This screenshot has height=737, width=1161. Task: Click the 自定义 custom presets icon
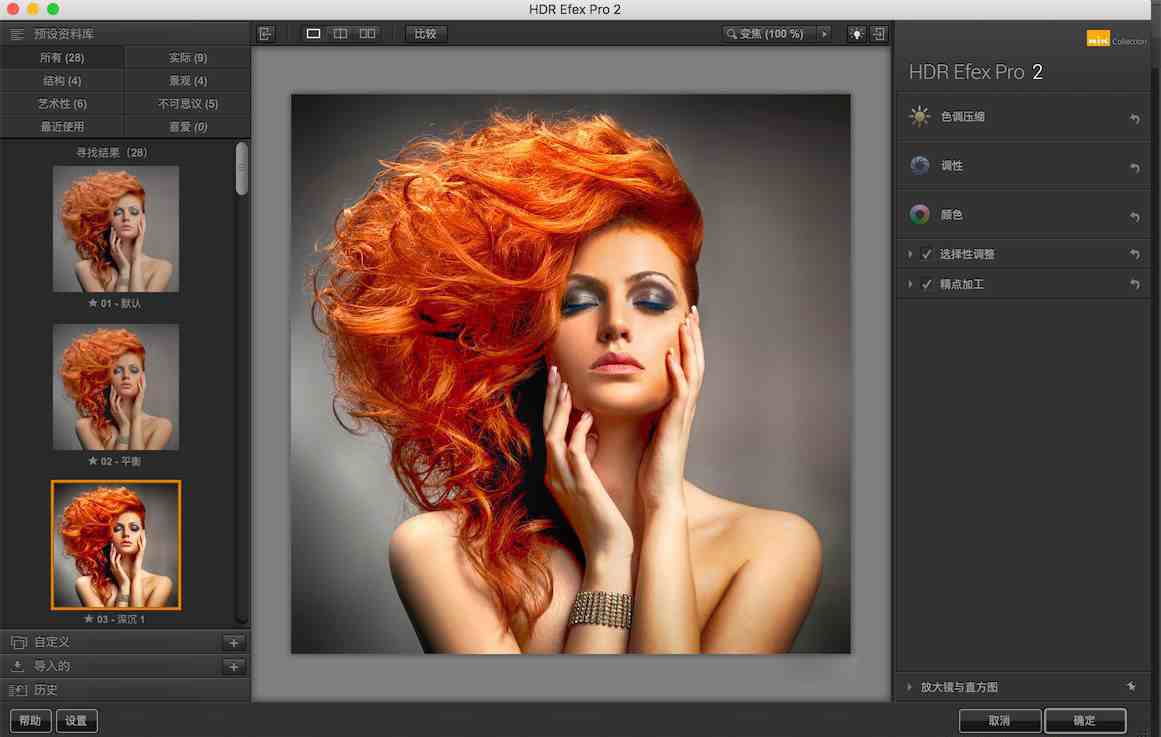pos(19,642)
